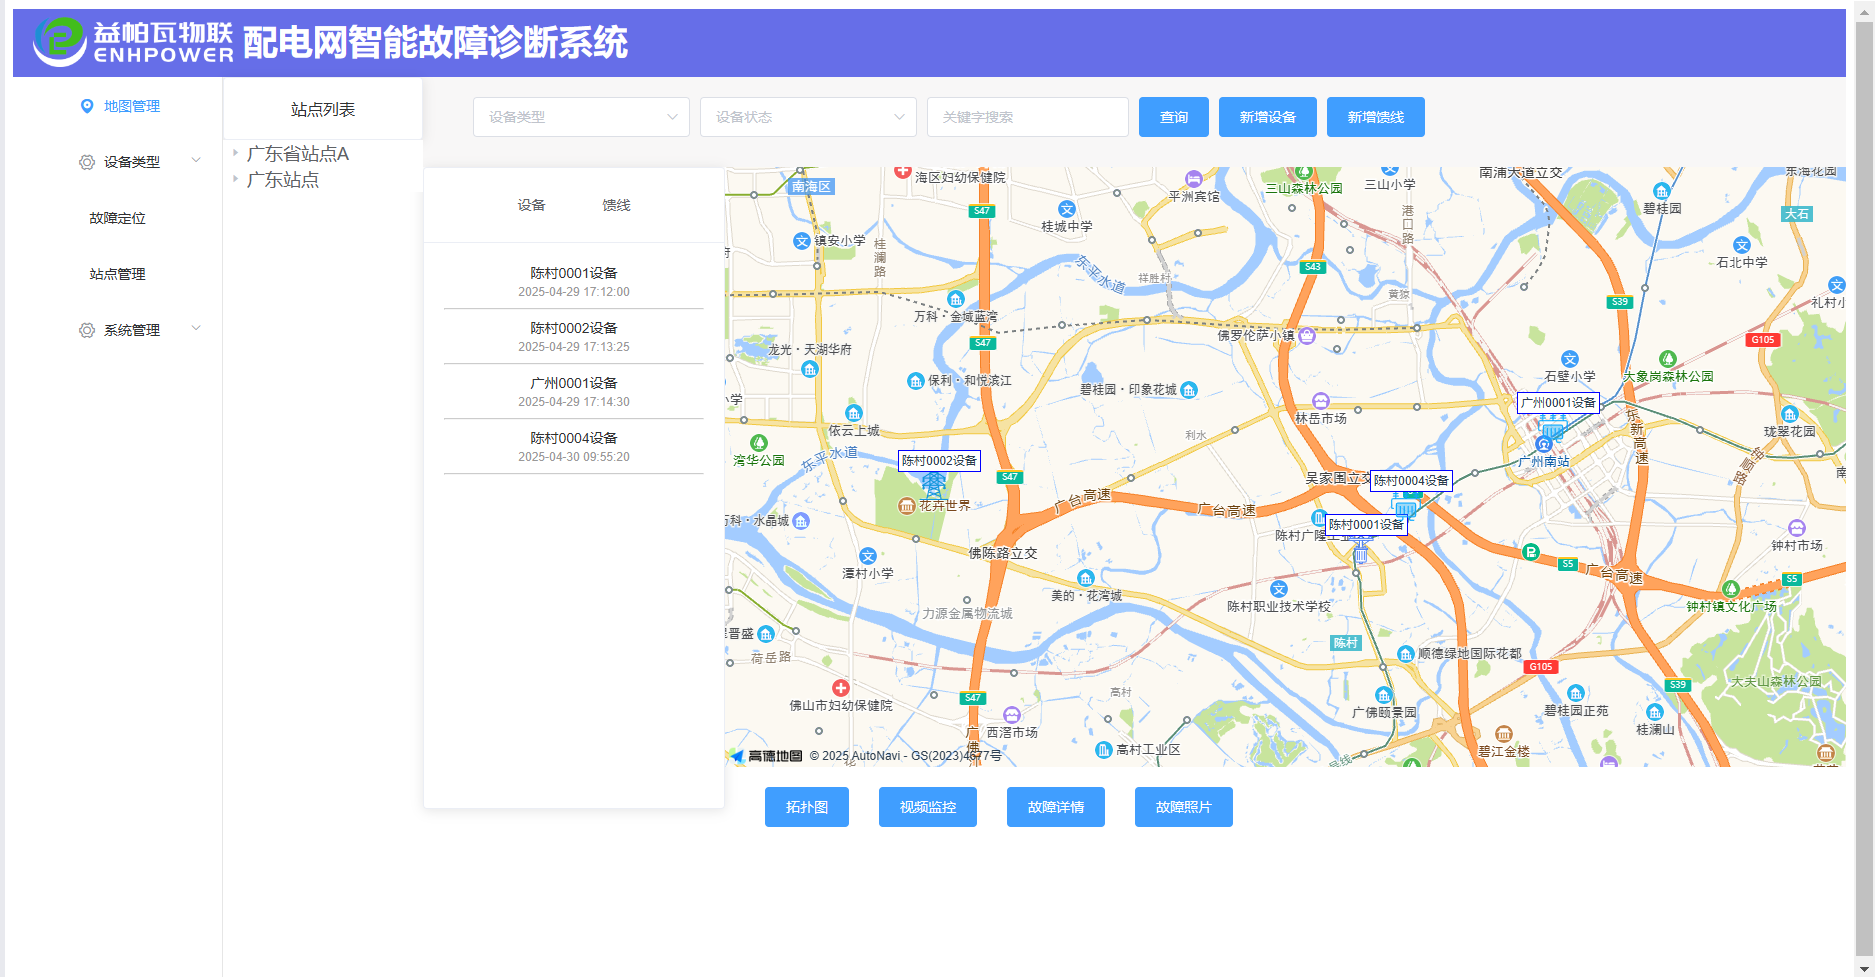The height and width of the screenshot is (977, 1875).
Task: Click the 平洲宾馆 hotel icon on map
Action: pos(1194,179)
